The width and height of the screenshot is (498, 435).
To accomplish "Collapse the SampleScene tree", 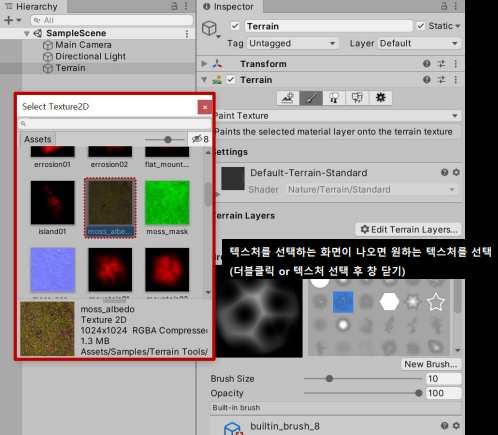I will pyautogui.click(x=27, y=33).
